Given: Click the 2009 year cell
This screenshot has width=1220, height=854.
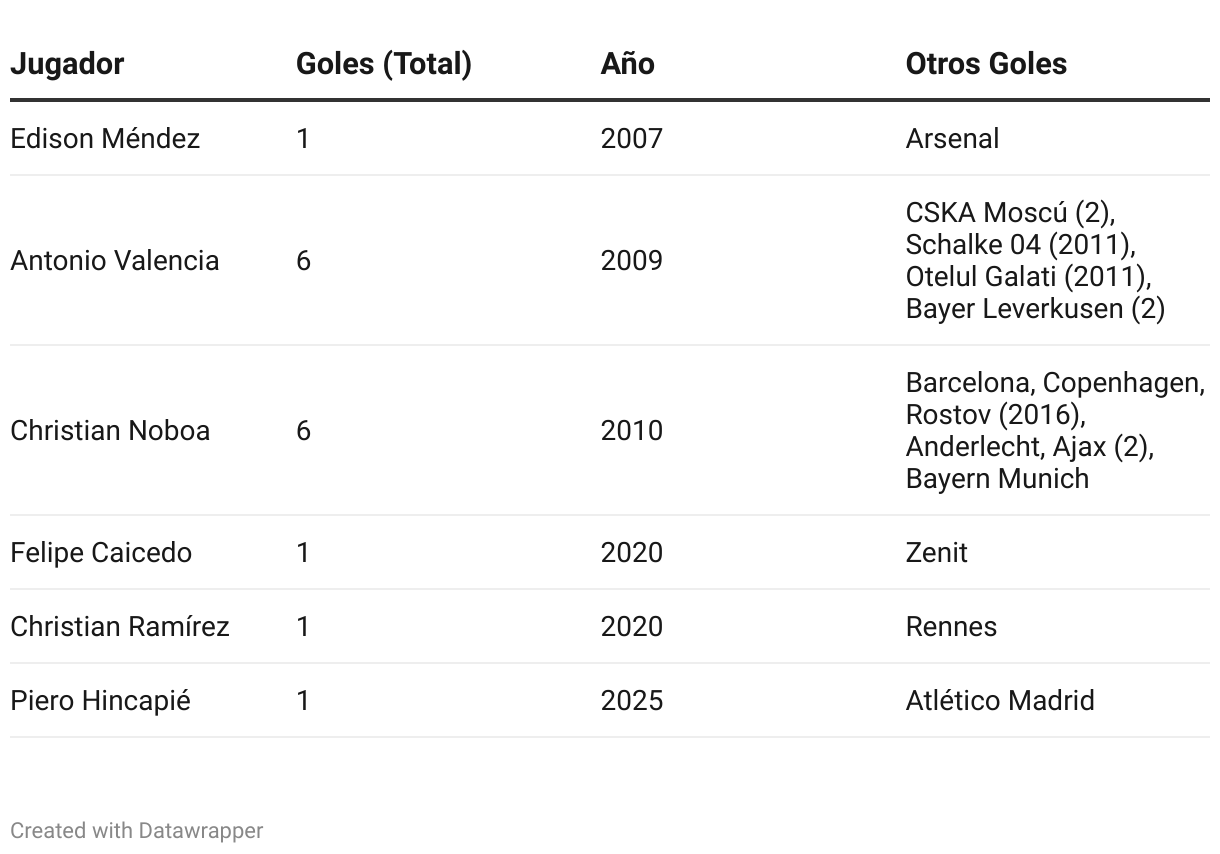Looking at the screenshot, I should (631, 260).
